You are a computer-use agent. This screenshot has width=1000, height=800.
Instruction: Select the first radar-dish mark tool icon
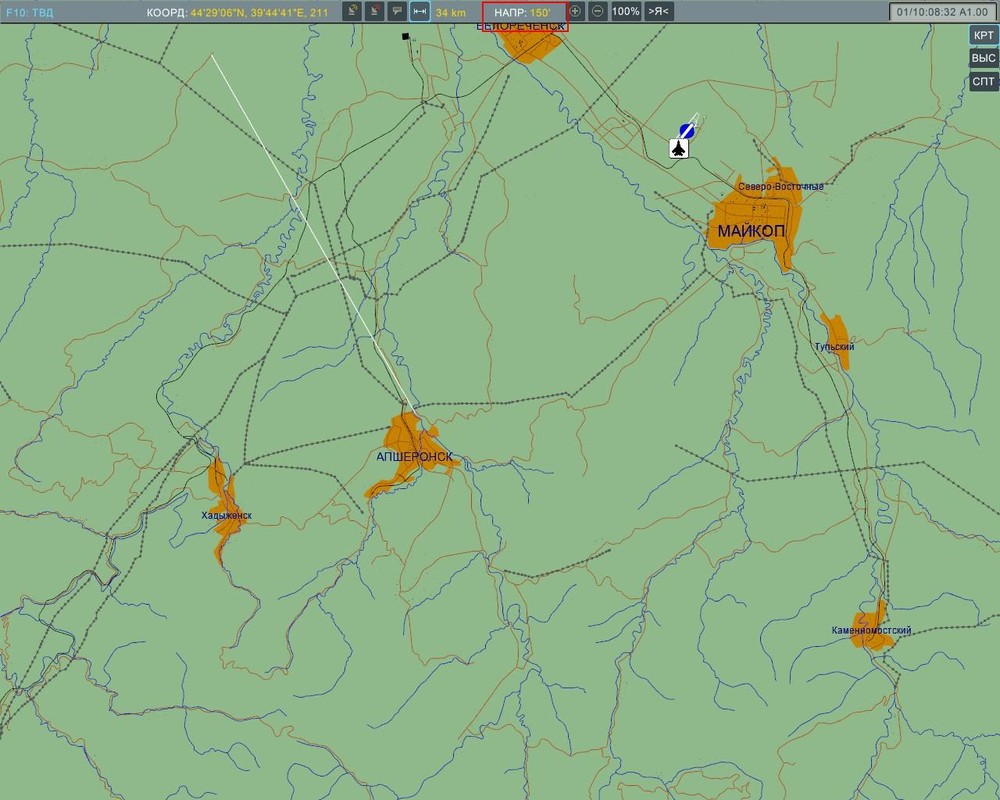click(351, 11)
